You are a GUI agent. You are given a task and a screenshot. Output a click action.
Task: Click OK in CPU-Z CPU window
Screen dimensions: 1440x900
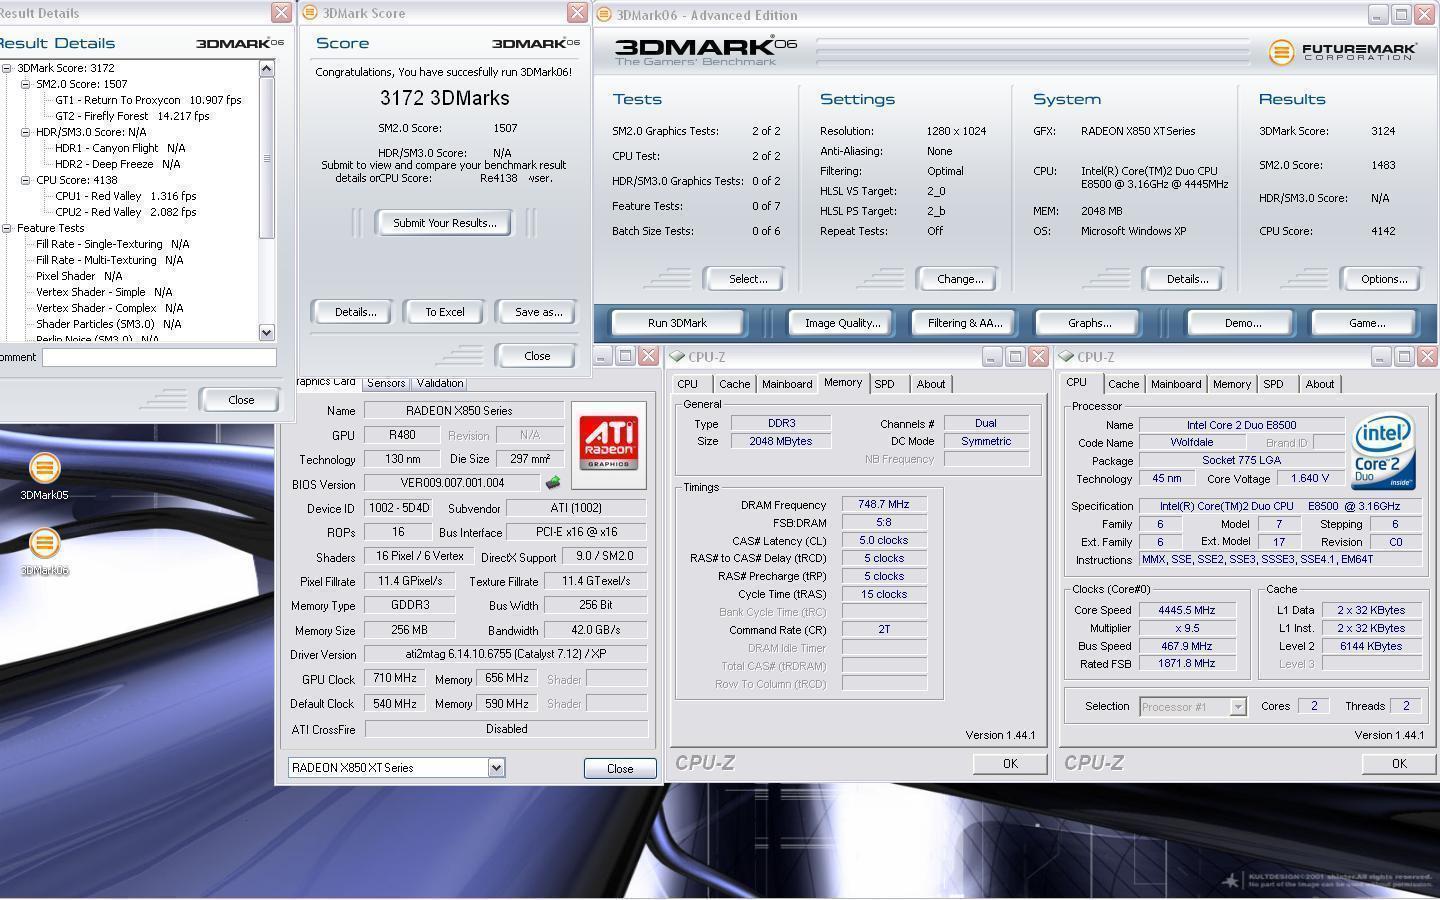(x=1398, y=764)
